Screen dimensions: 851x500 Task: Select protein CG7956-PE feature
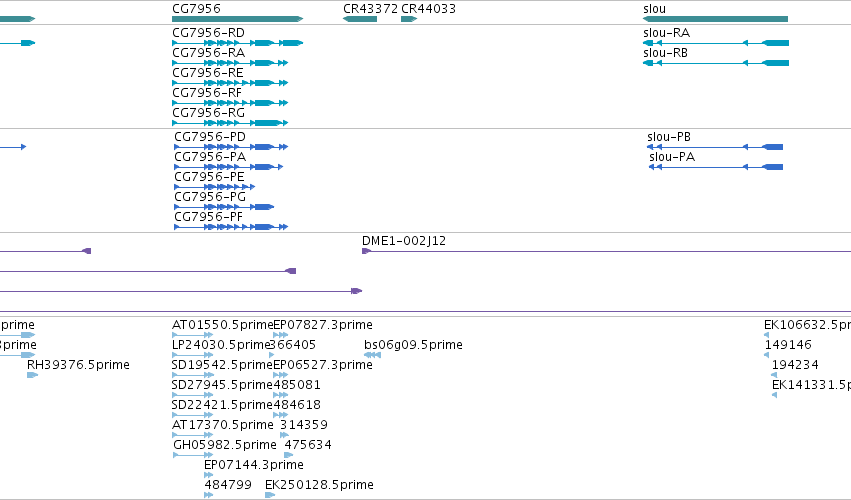214,187
